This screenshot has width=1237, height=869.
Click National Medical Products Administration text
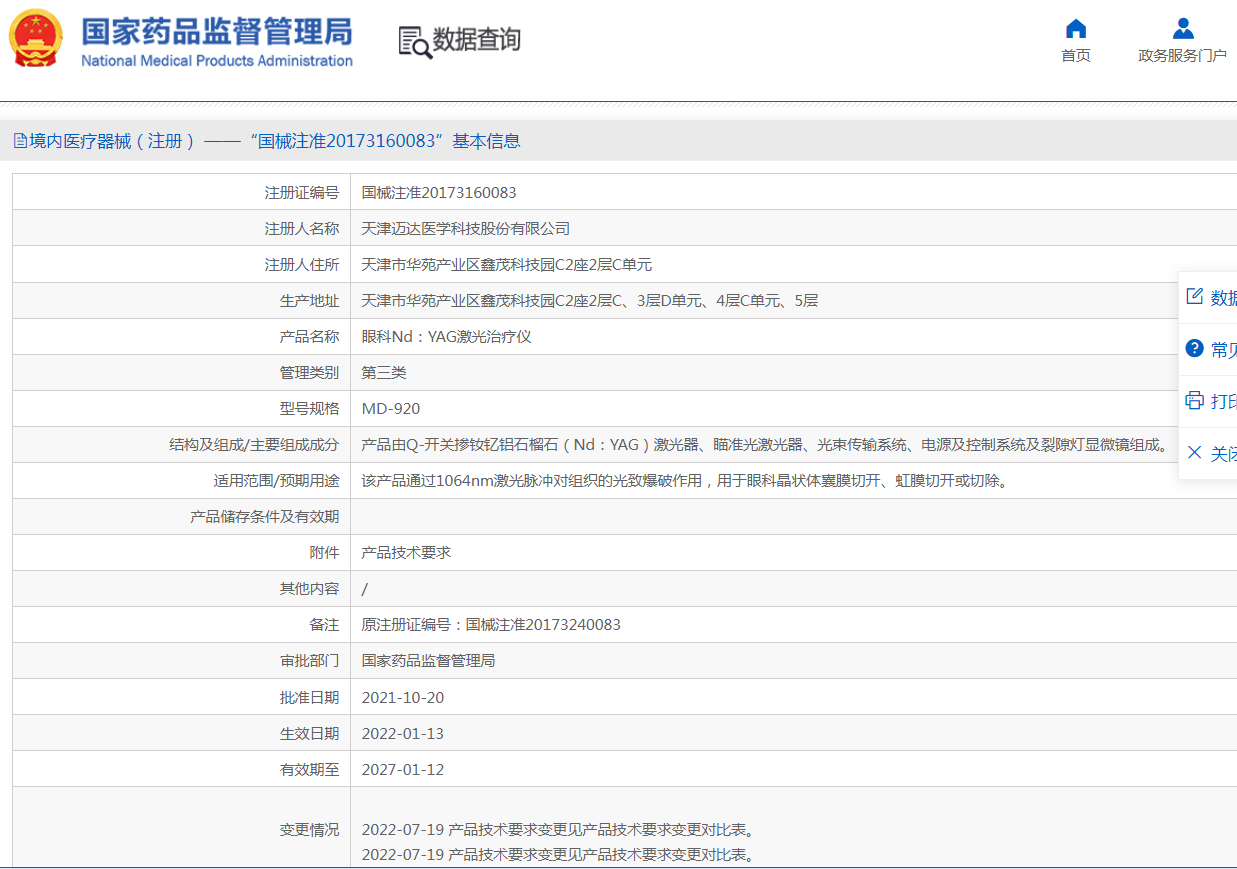(216, 61)
